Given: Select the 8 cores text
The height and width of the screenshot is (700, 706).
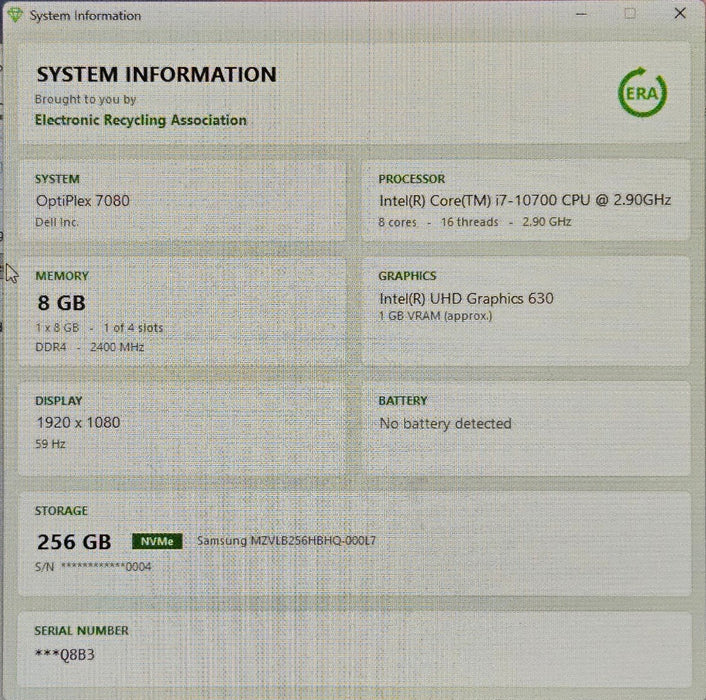Looking at the screenshot, I should click(398, 222).
